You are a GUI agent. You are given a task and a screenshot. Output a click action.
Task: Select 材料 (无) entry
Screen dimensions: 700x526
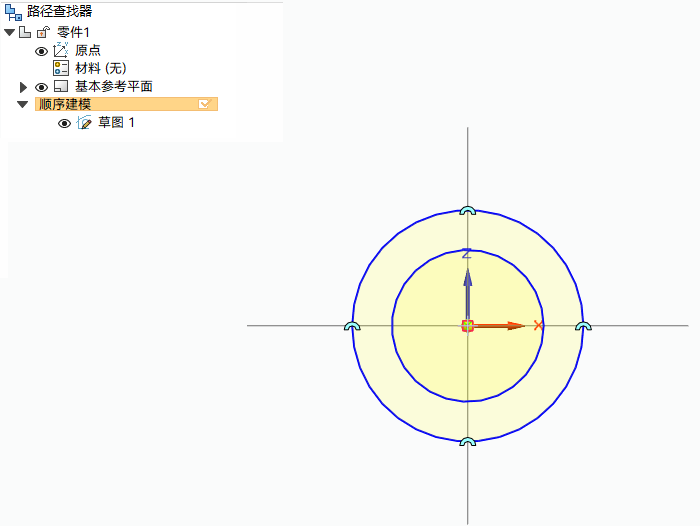101,68
